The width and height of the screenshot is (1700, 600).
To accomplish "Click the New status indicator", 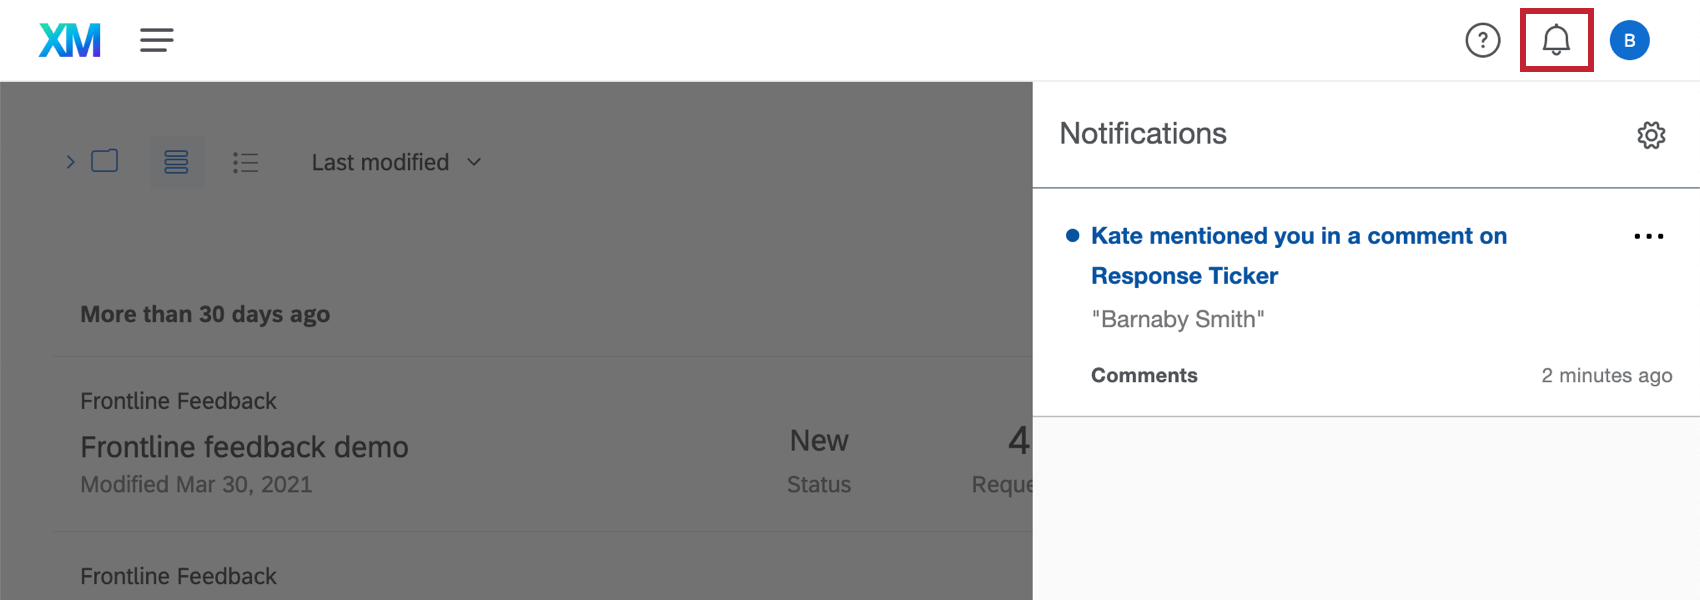I will pyautogui.click(x=819, y=440).
